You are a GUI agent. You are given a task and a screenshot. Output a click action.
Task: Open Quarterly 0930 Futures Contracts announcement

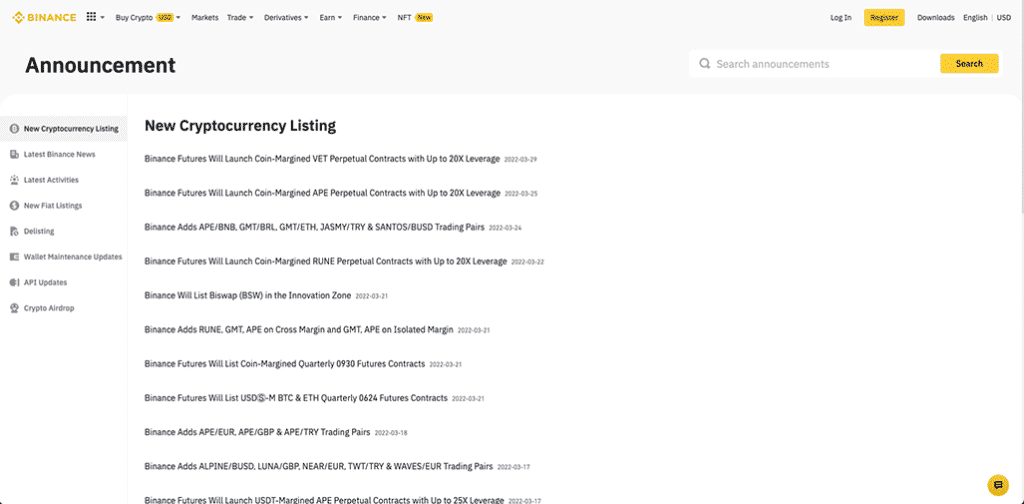(285, 364)
